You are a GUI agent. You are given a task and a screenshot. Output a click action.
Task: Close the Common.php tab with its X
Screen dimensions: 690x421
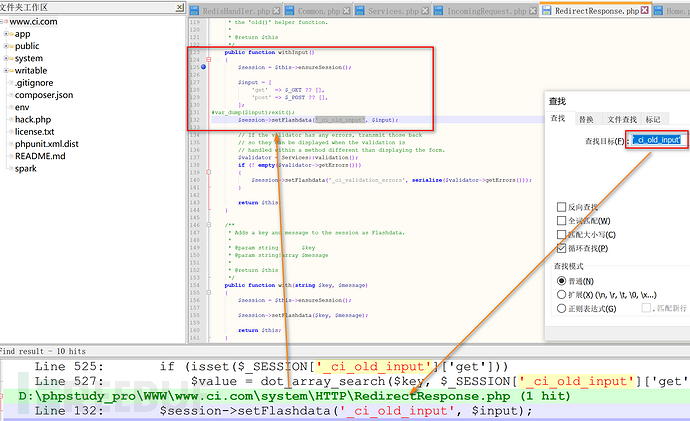click(x=347, y=11)
